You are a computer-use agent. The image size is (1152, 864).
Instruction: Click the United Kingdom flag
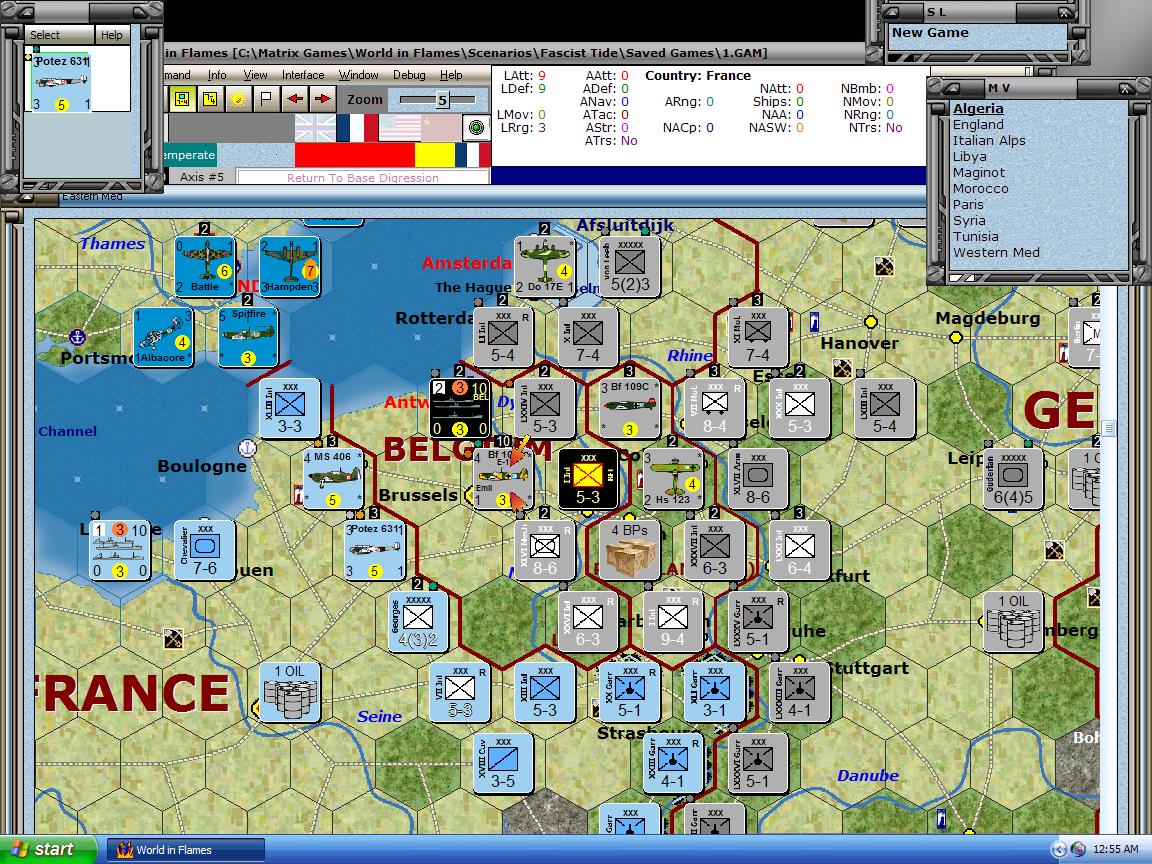coord(315,128)
